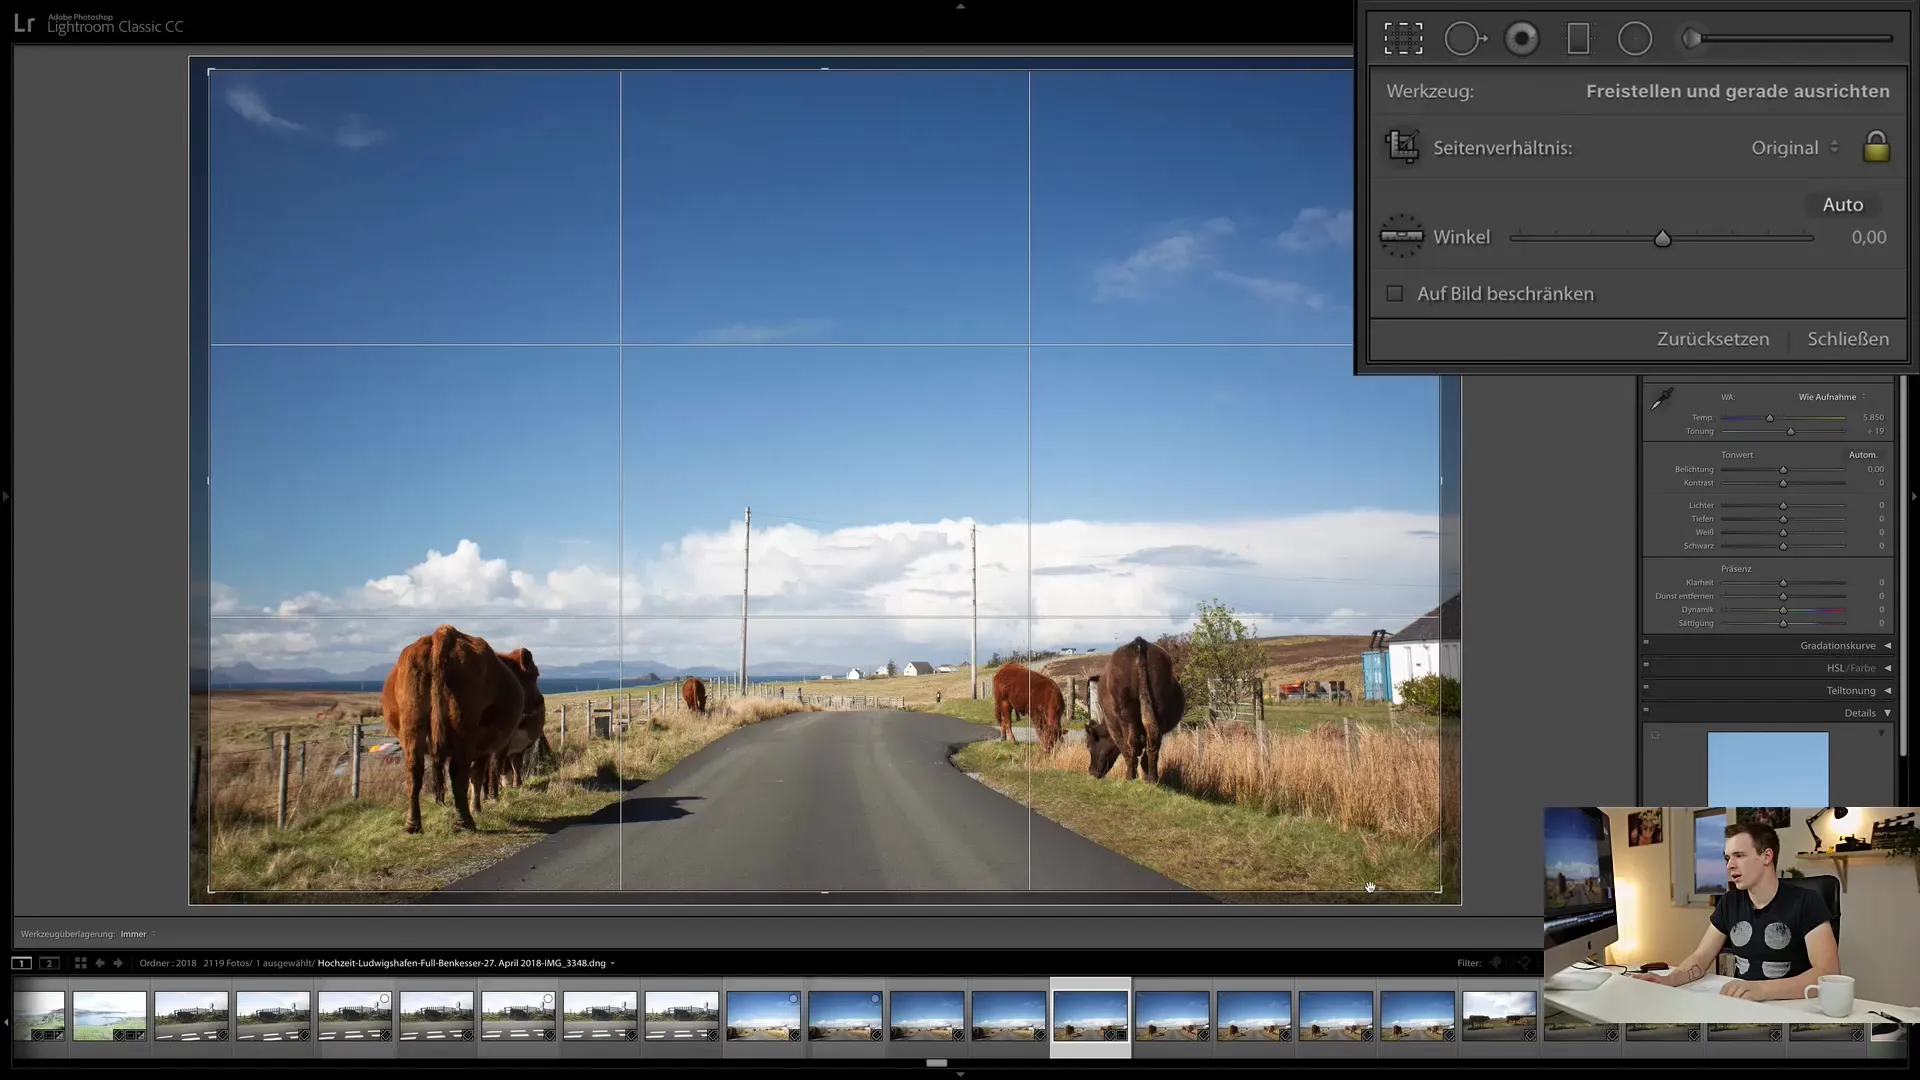Click the Dynamik slider handle
This screenshot has width=1920, height=1080.
coord(1783,610)
